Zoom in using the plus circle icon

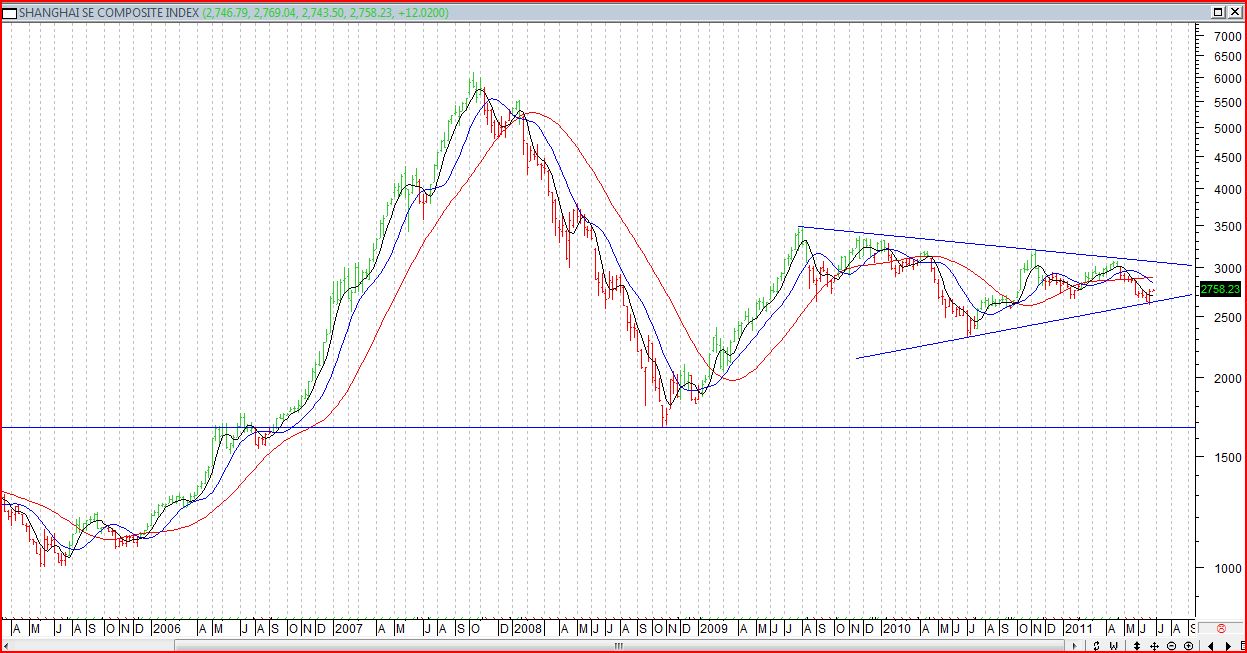tap(1188, 646)
